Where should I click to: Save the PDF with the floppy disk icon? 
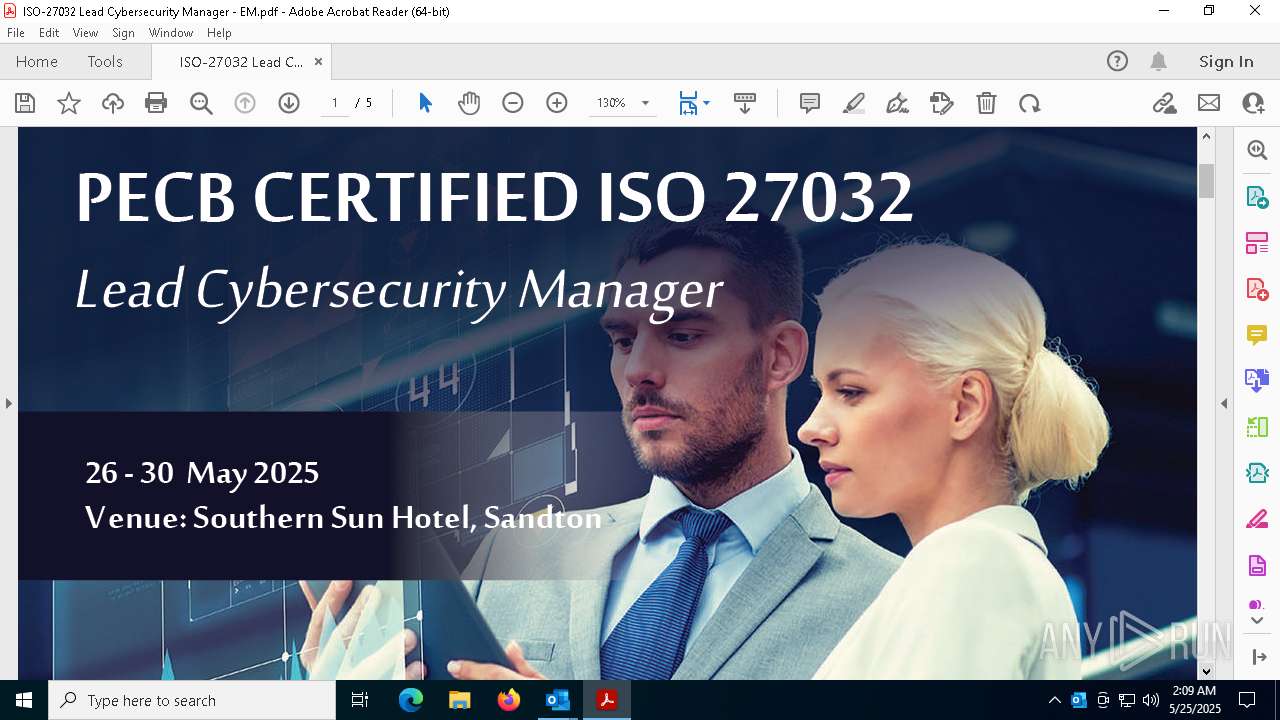[x=25, y=103]
